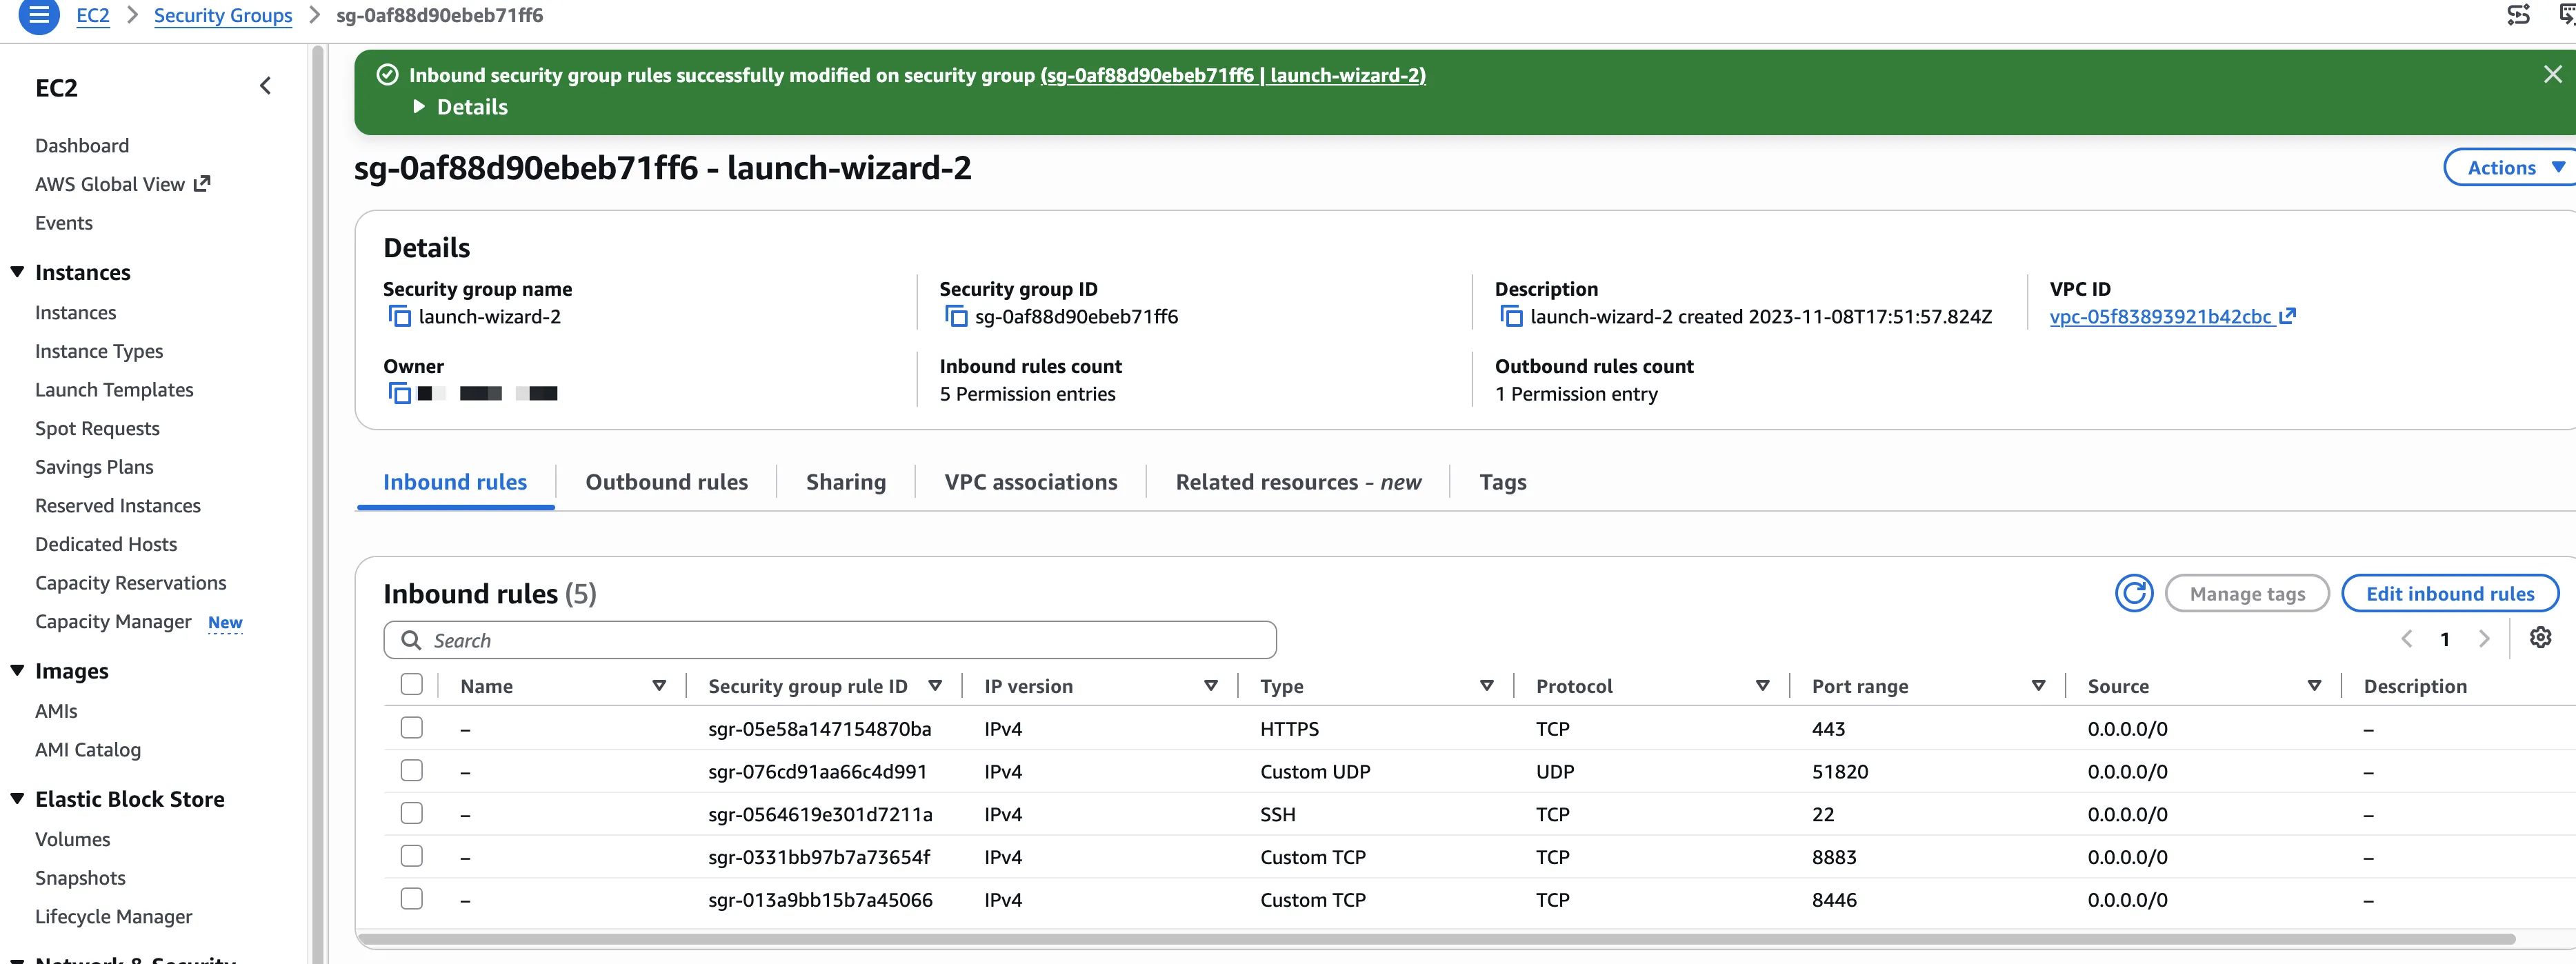Image resolution: width=2576 pixels, height=964 pixels.
Task: Click rule ID sgr-05e58a147154870ba
Action: (820, 729)
